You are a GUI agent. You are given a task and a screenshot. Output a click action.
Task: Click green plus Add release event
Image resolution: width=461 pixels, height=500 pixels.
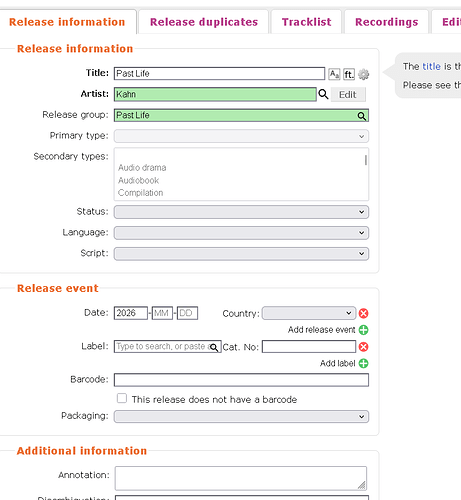pos(363,330)
